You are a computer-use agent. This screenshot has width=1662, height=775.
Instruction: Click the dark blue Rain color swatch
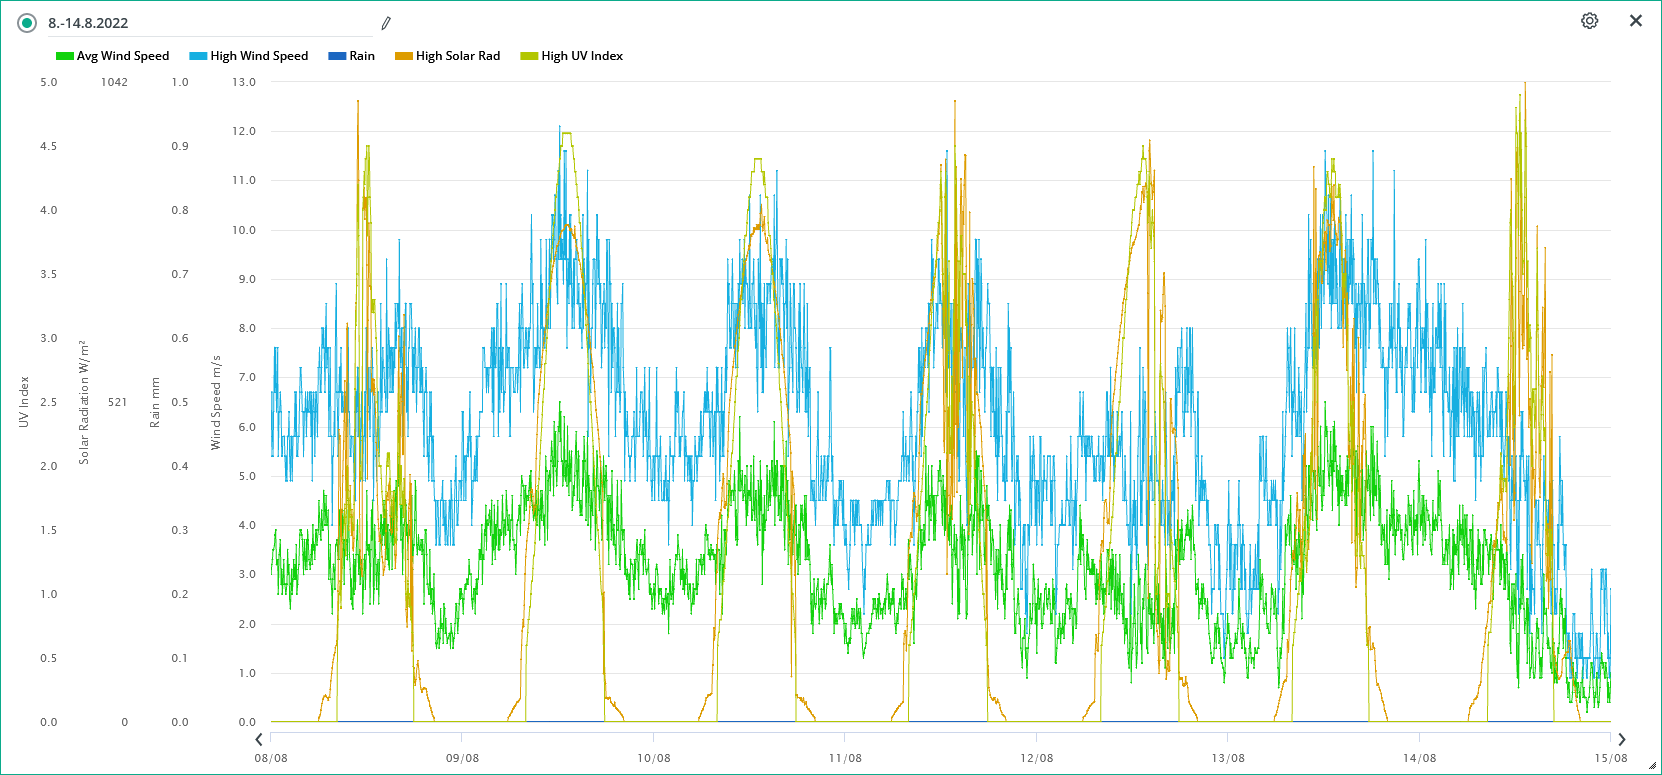337,56
